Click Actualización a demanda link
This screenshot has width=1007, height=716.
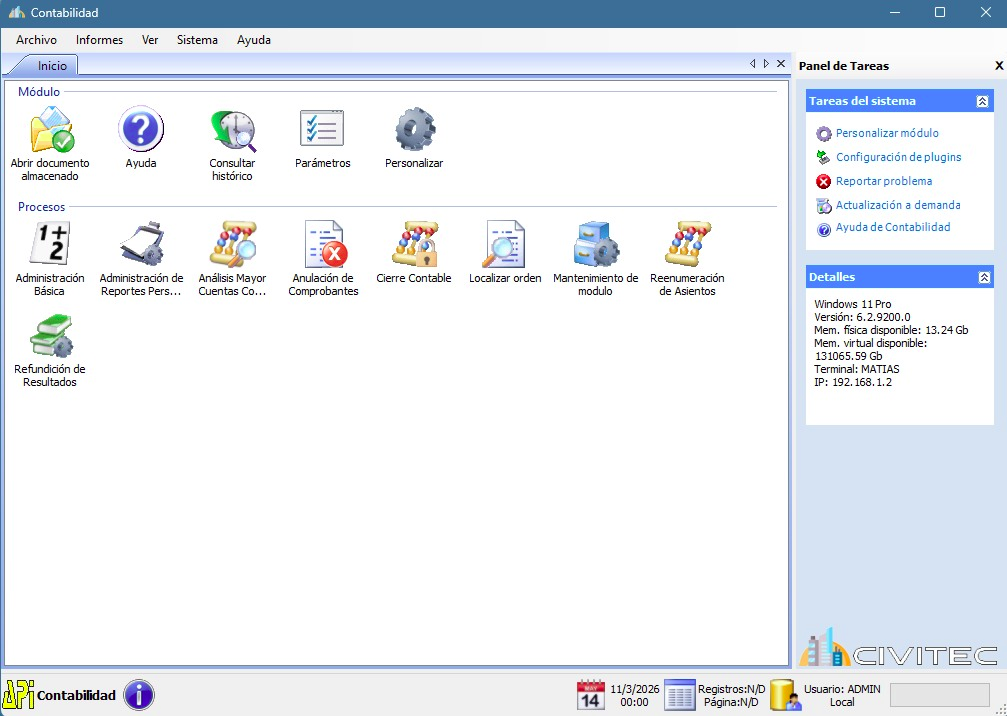coord(898,205)
